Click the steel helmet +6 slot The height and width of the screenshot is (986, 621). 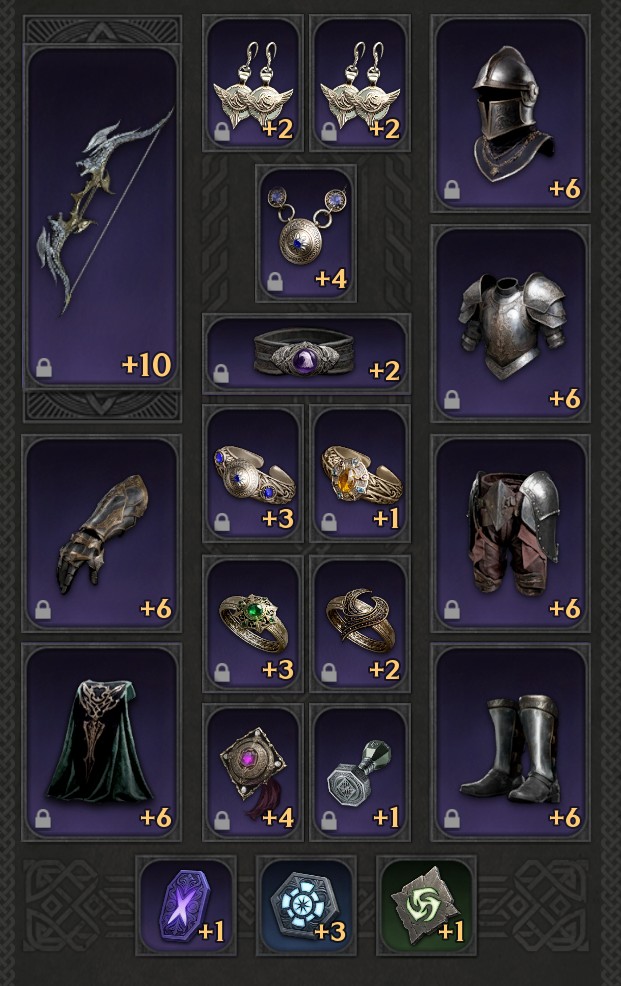[510, 113]
